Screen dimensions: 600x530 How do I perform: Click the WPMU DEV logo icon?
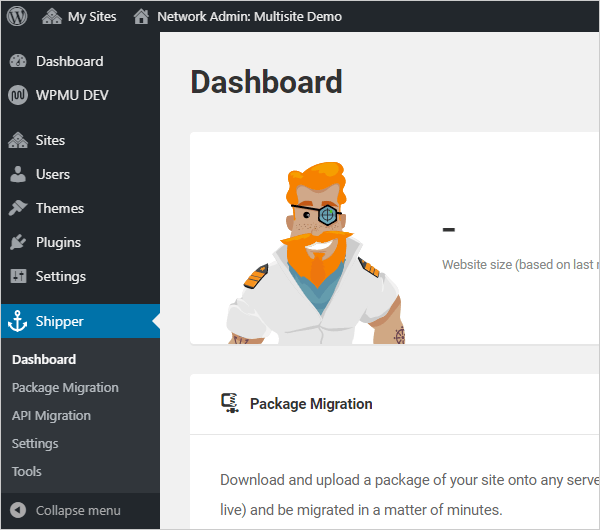coord(18,95)
